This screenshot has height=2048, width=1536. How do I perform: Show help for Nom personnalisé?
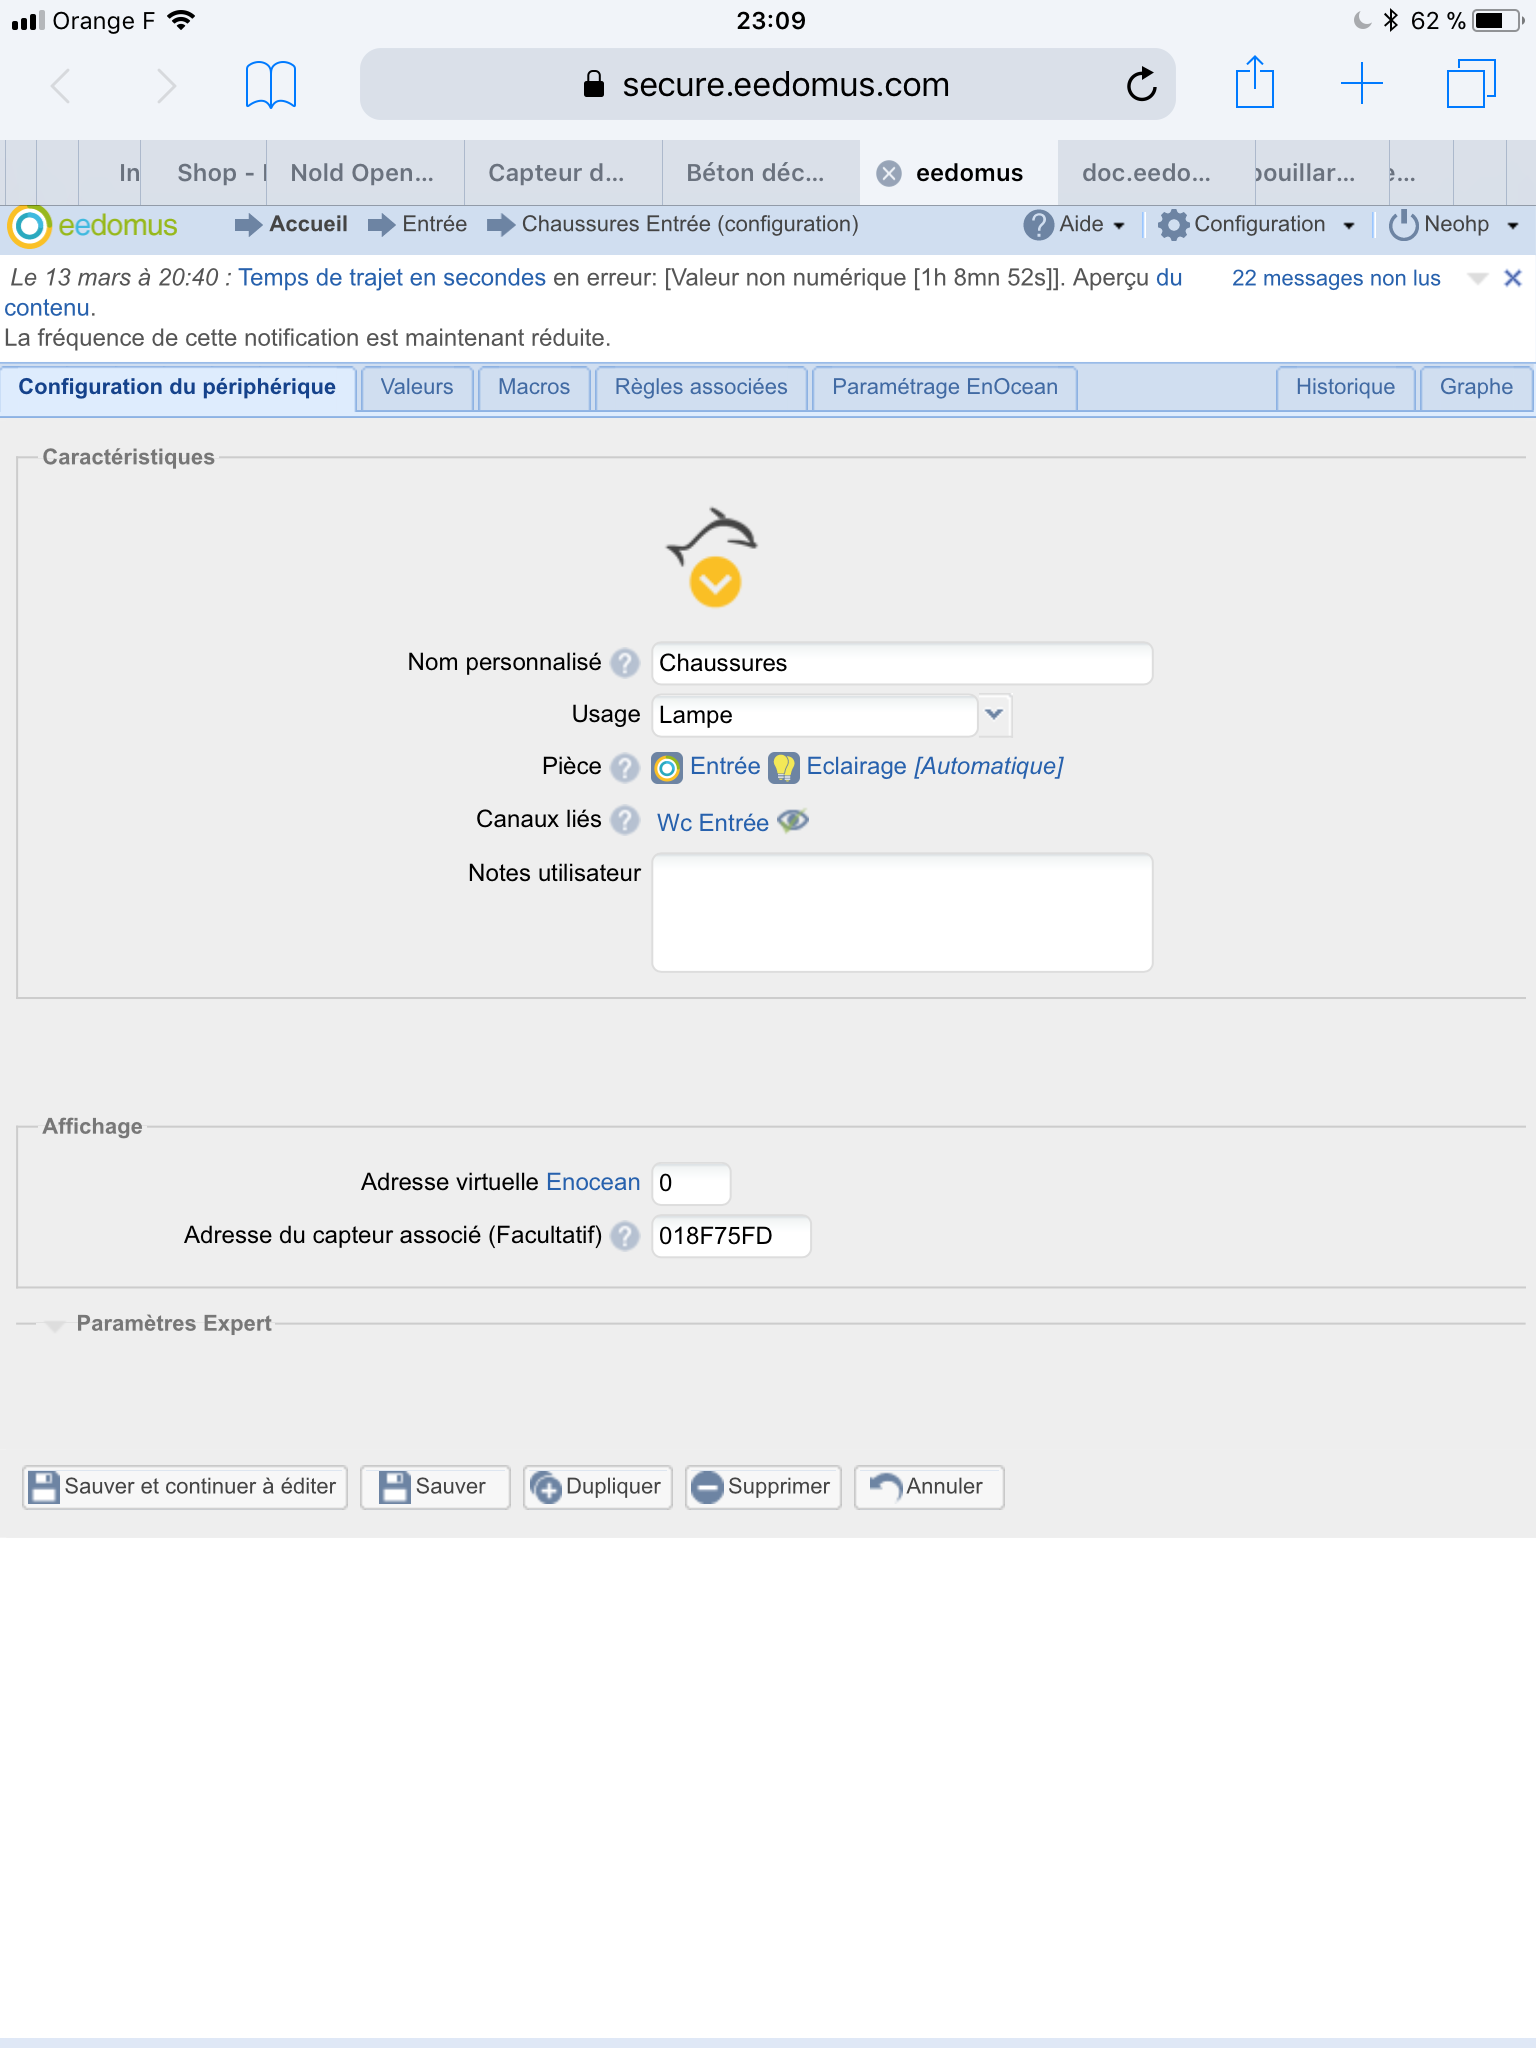click(x=625, y=663)
